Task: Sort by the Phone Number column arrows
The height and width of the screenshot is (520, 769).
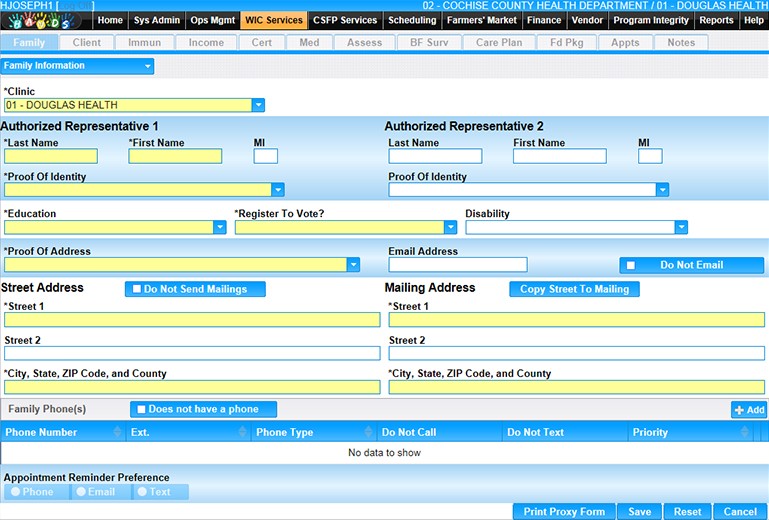Action: pyautogui.click(x=116, y=433)
